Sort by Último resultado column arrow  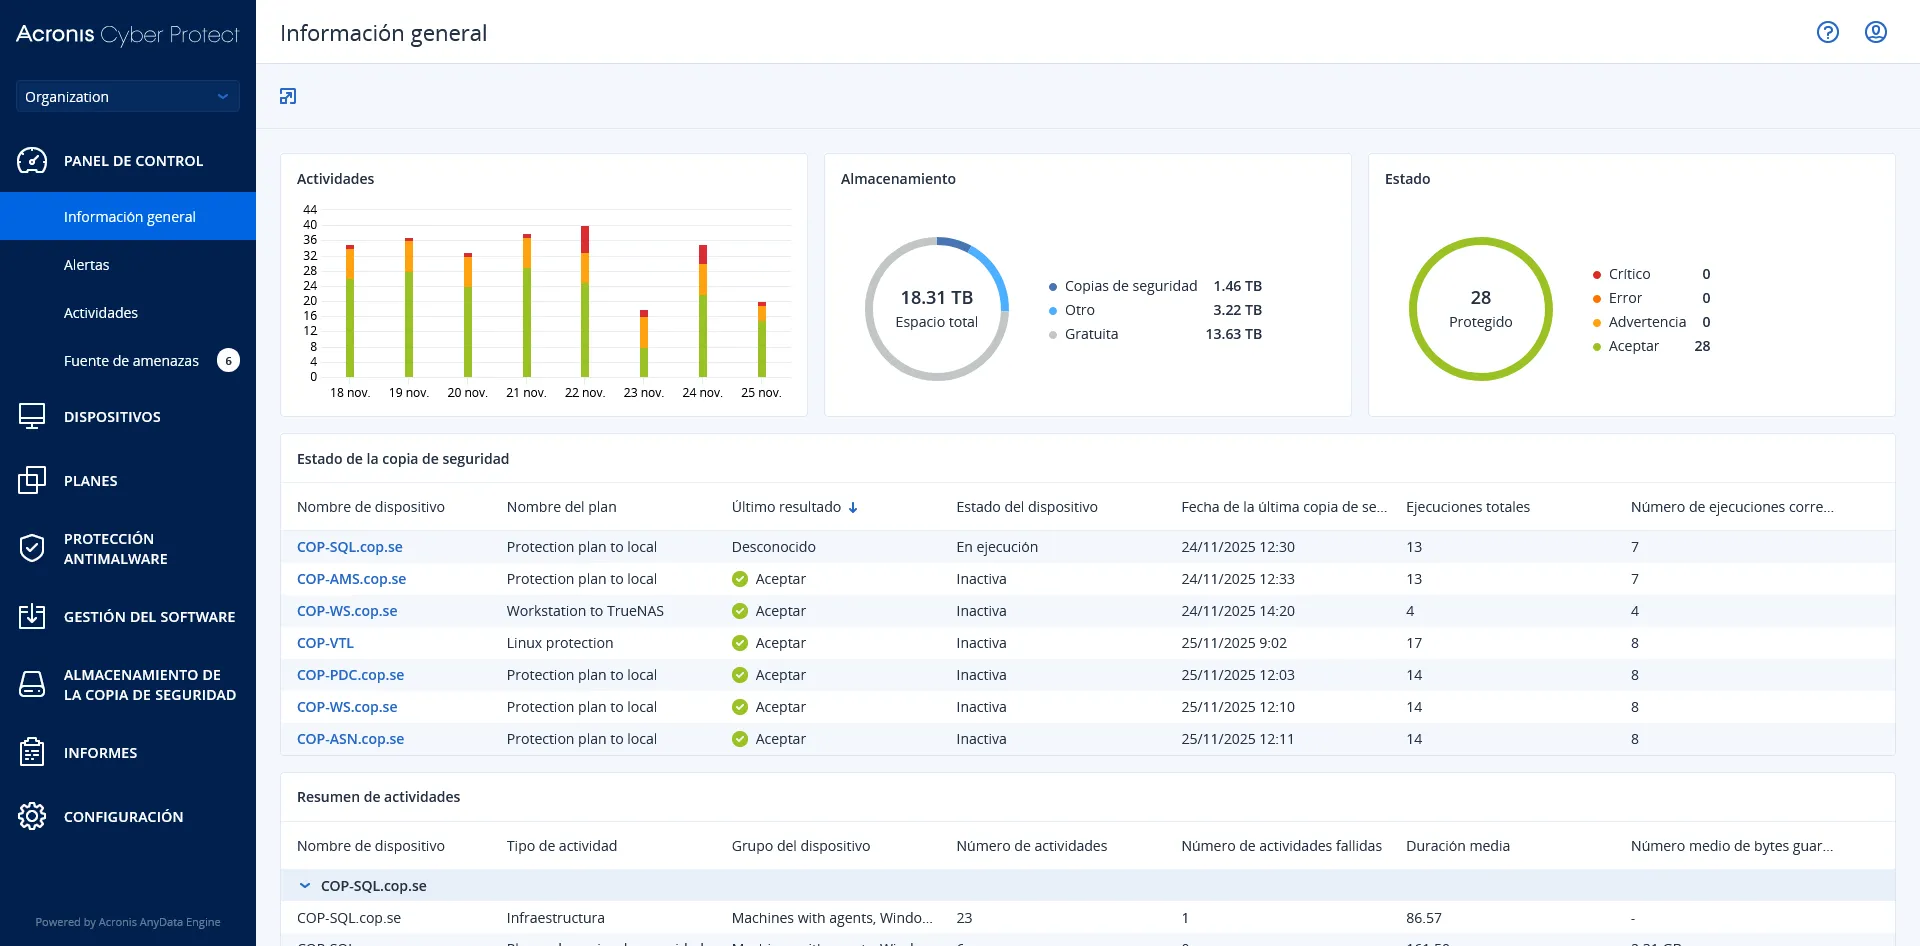853,507
